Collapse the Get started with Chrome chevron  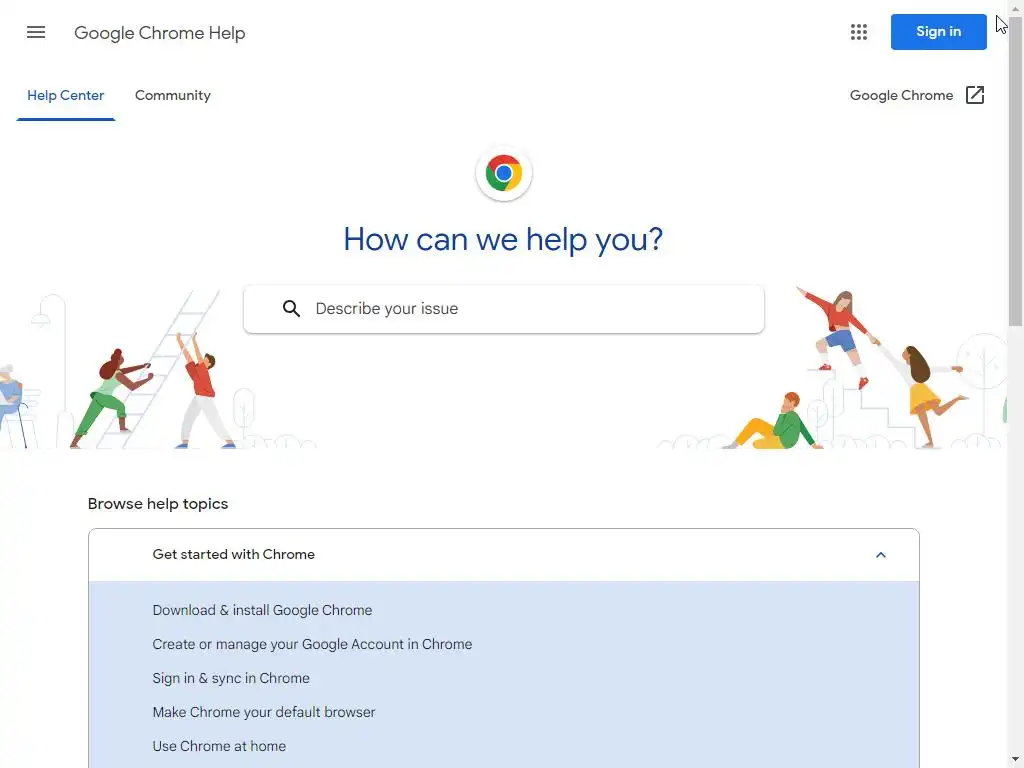tap(880, 555)
